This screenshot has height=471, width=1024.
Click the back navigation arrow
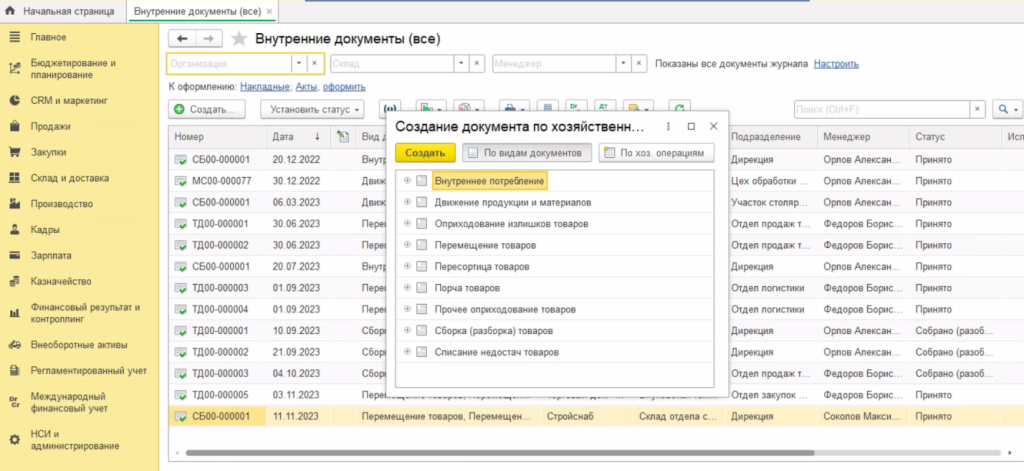[182, 39]
